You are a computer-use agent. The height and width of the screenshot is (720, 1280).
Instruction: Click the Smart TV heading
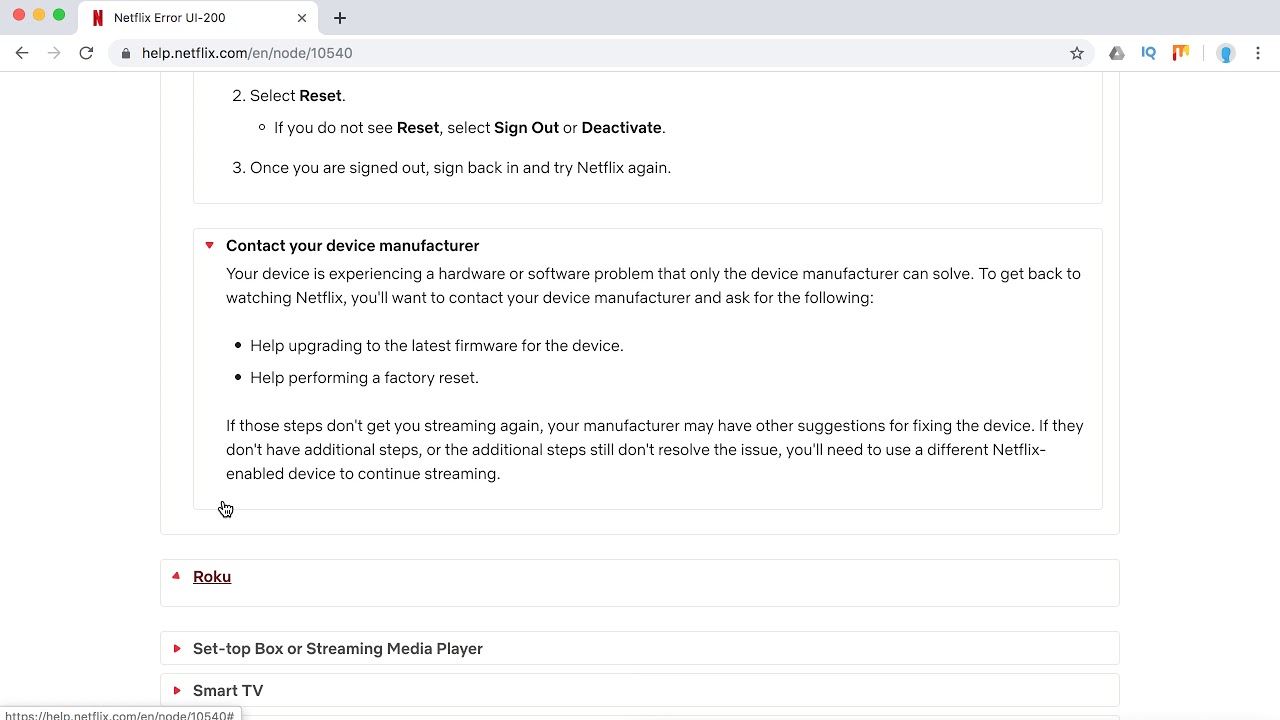228,691
